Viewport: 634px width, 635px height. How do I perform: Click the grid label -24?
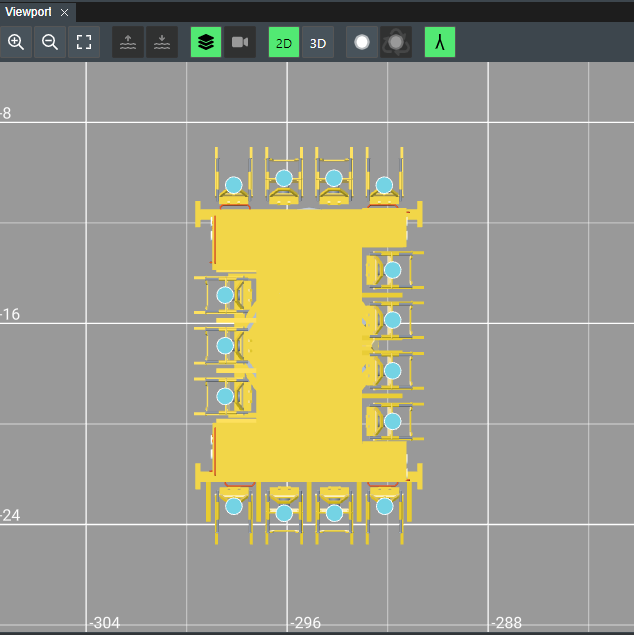(x=10, y=515)
